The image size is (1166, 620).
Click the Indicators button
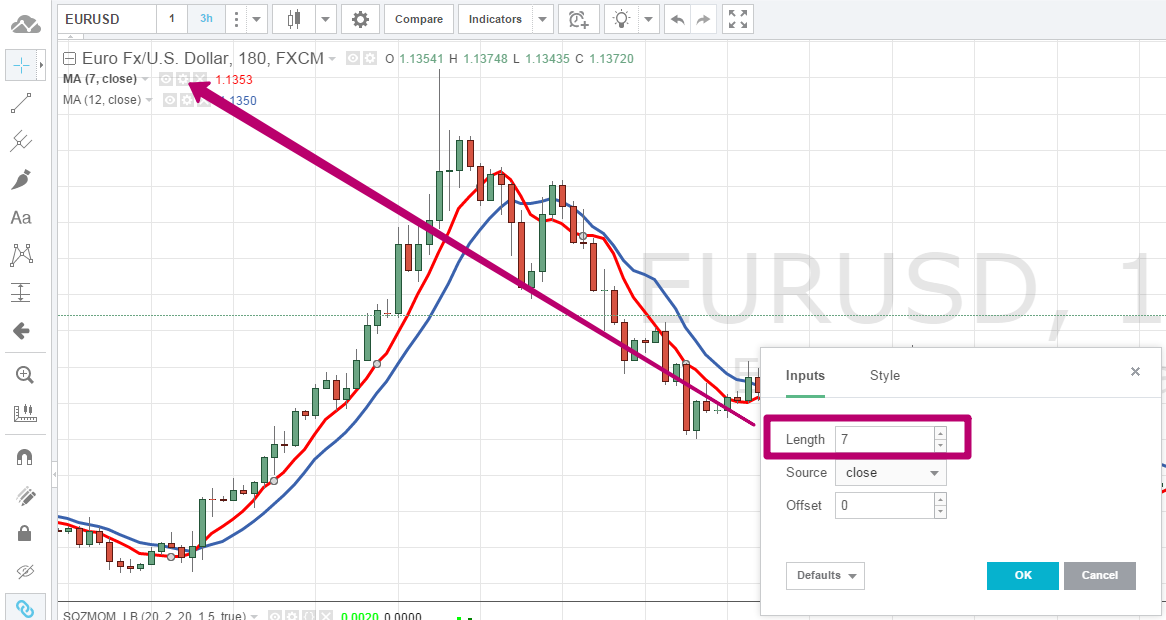coord(495,19)
